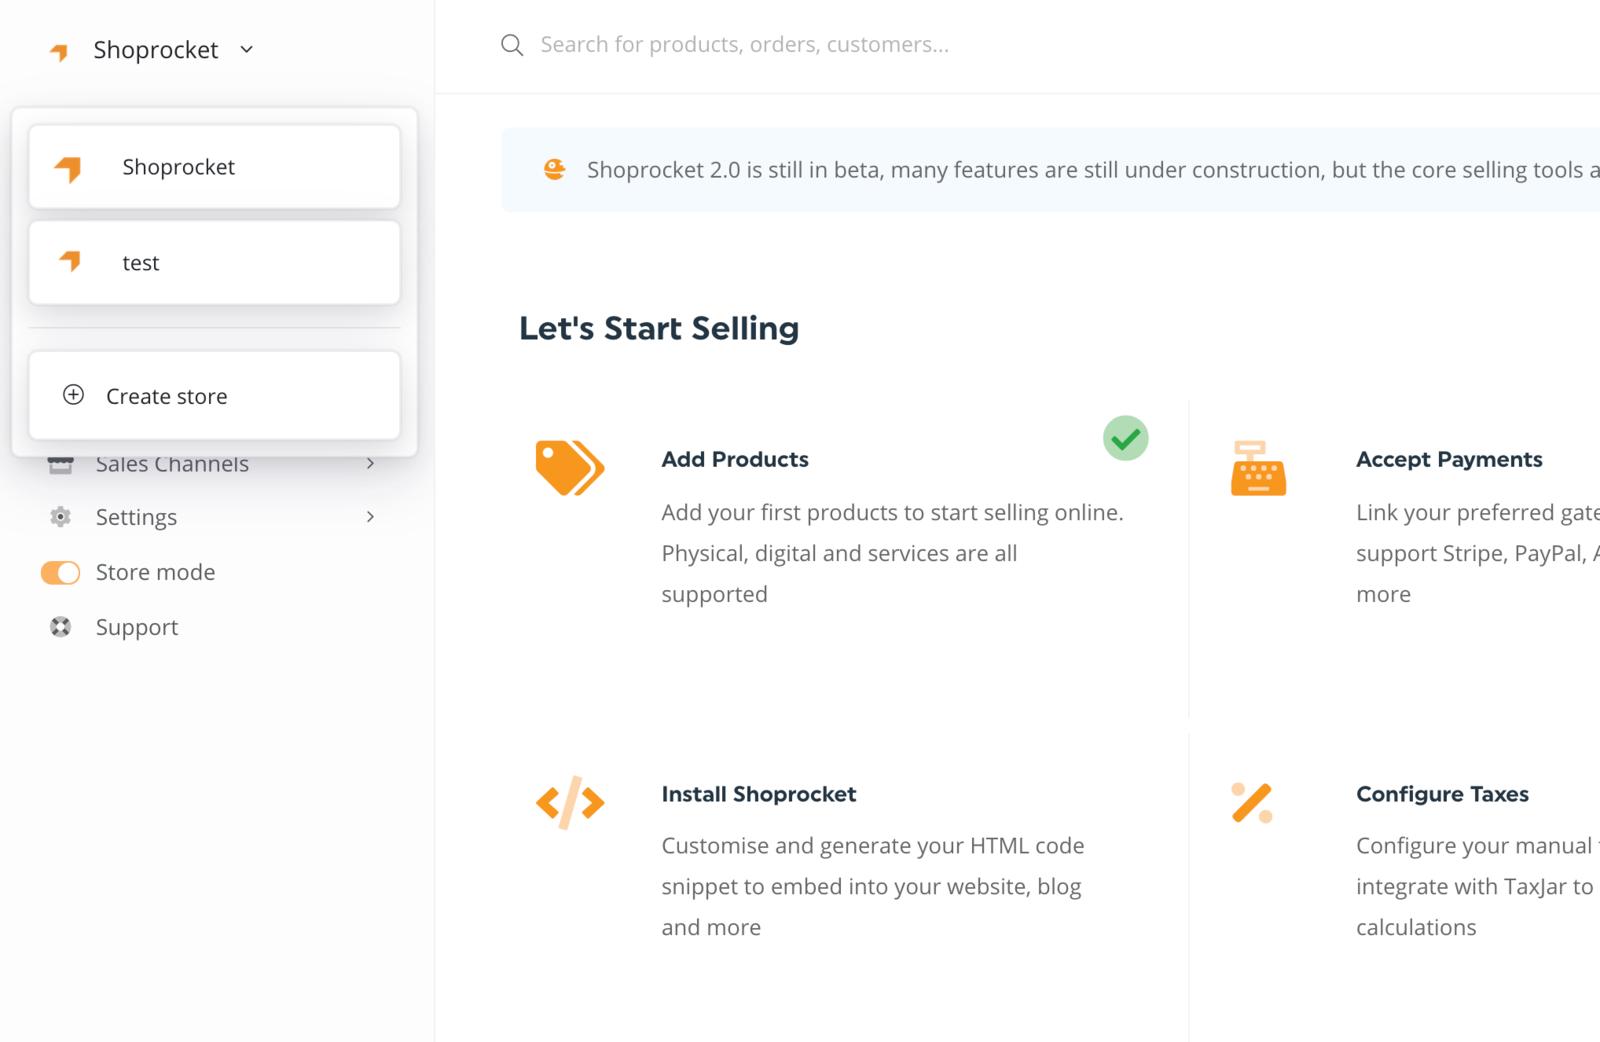
Task: Click the Add Products tag icon
Action: (x=569, y=468)
